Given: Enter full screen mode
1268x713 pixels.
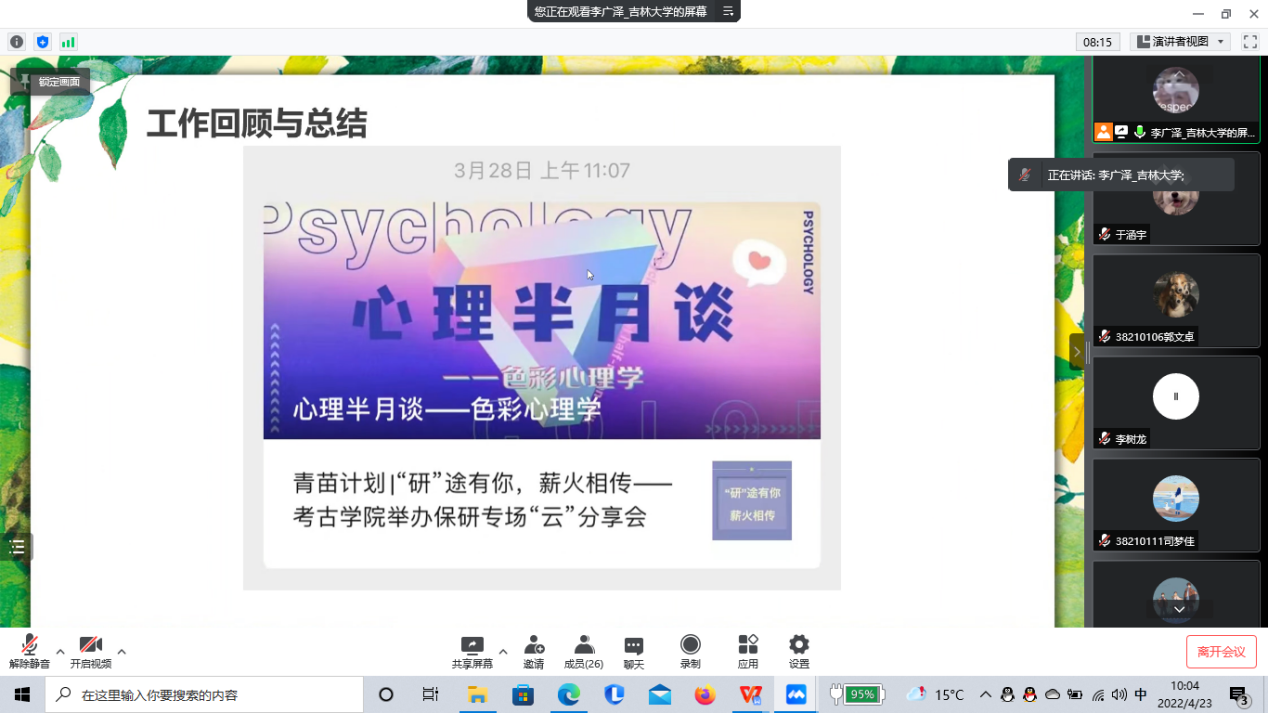Looking at the screenshot, I should pos(1250,42).
